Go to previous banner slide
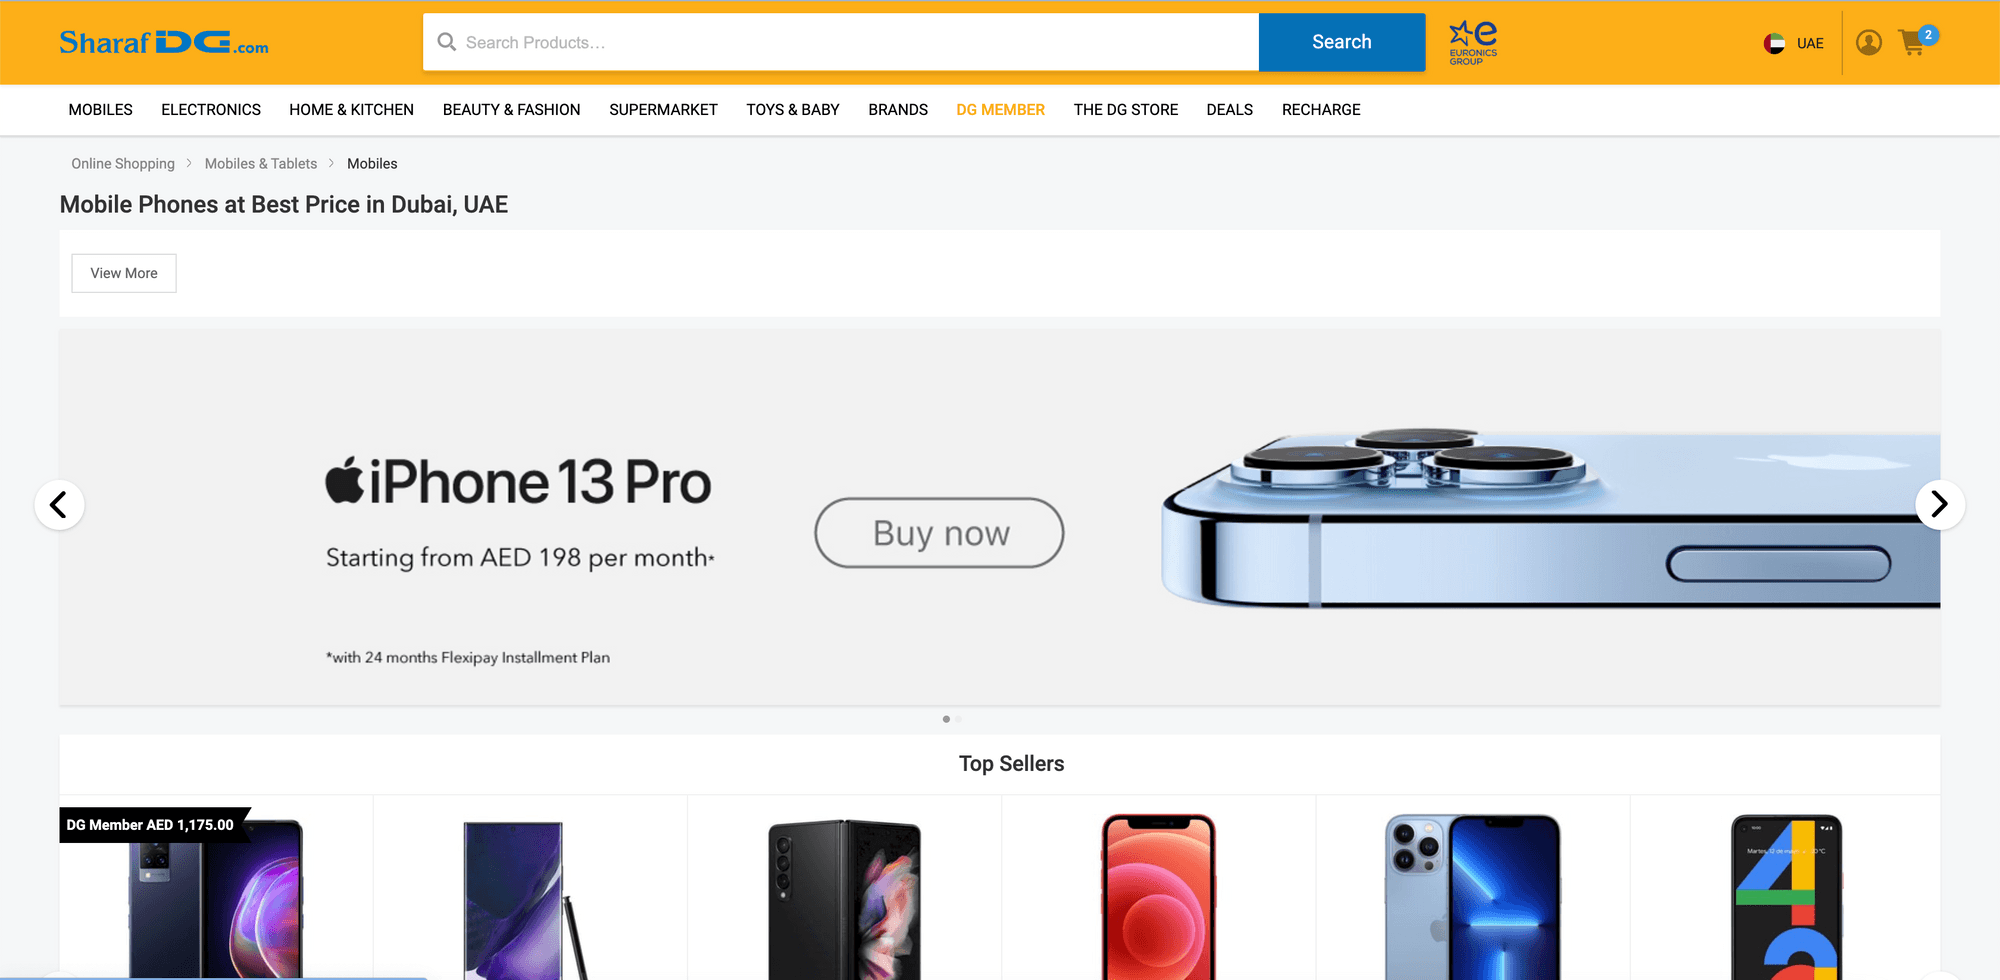 pos(59,504)
